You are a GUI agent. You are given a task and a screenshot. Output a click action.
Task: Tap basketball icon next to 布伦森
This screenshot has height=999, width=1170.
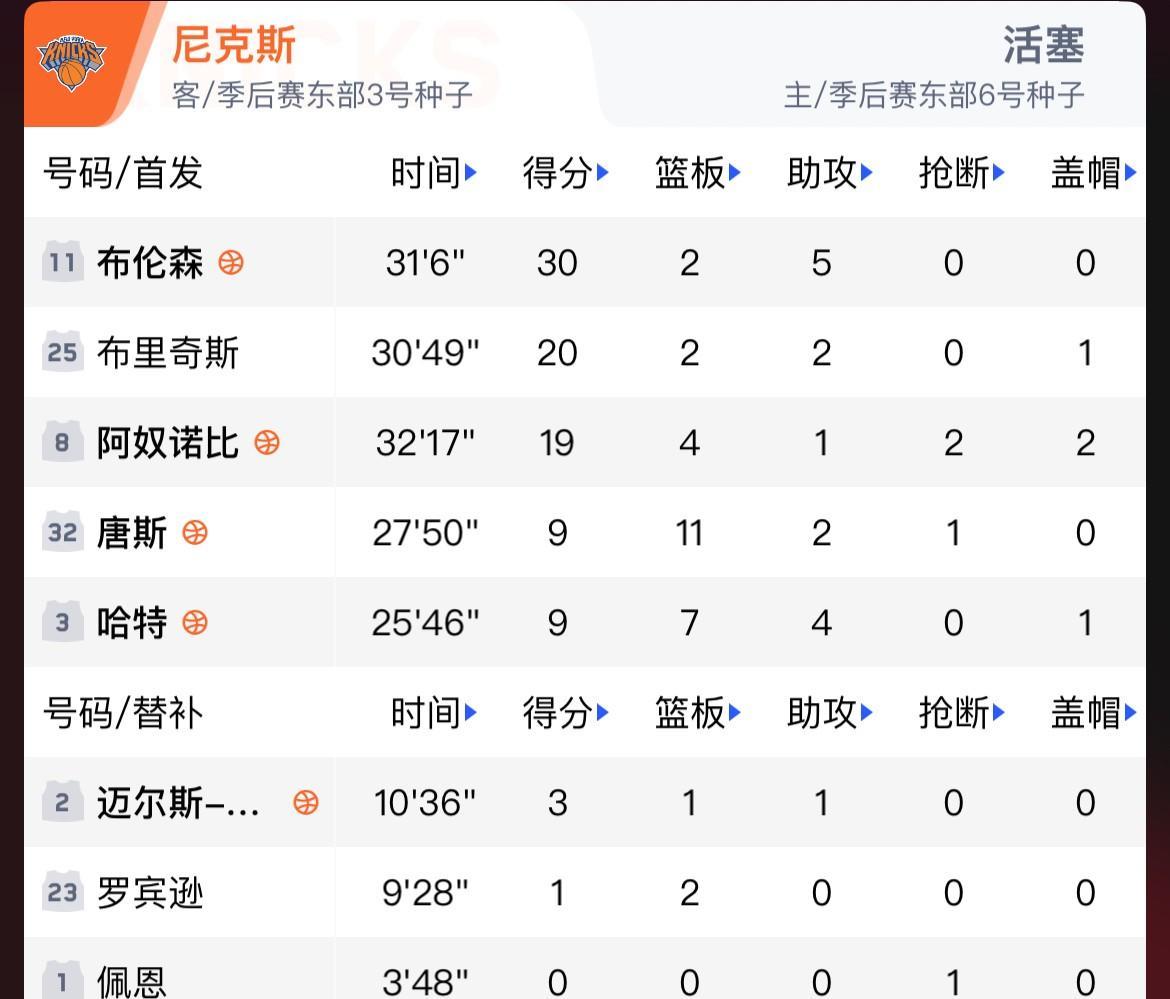(x=231, y=263)
